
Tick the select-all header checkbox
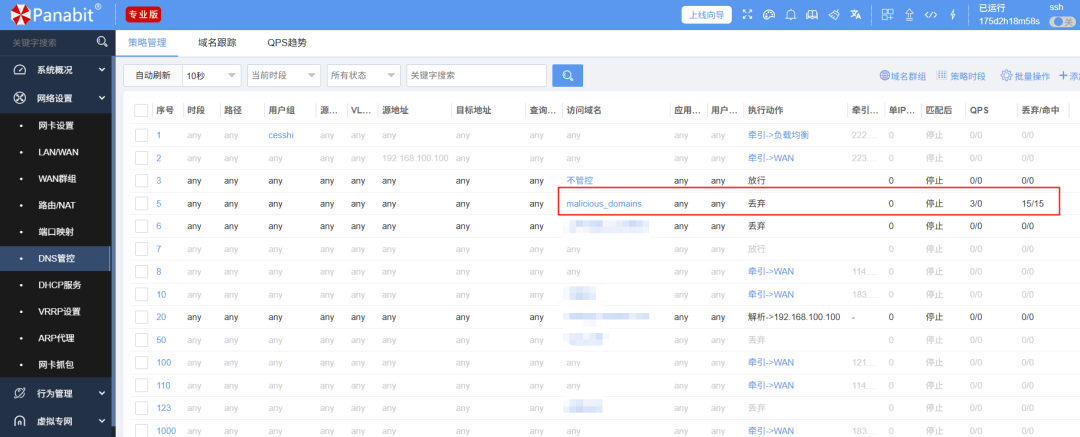(141, 110)
